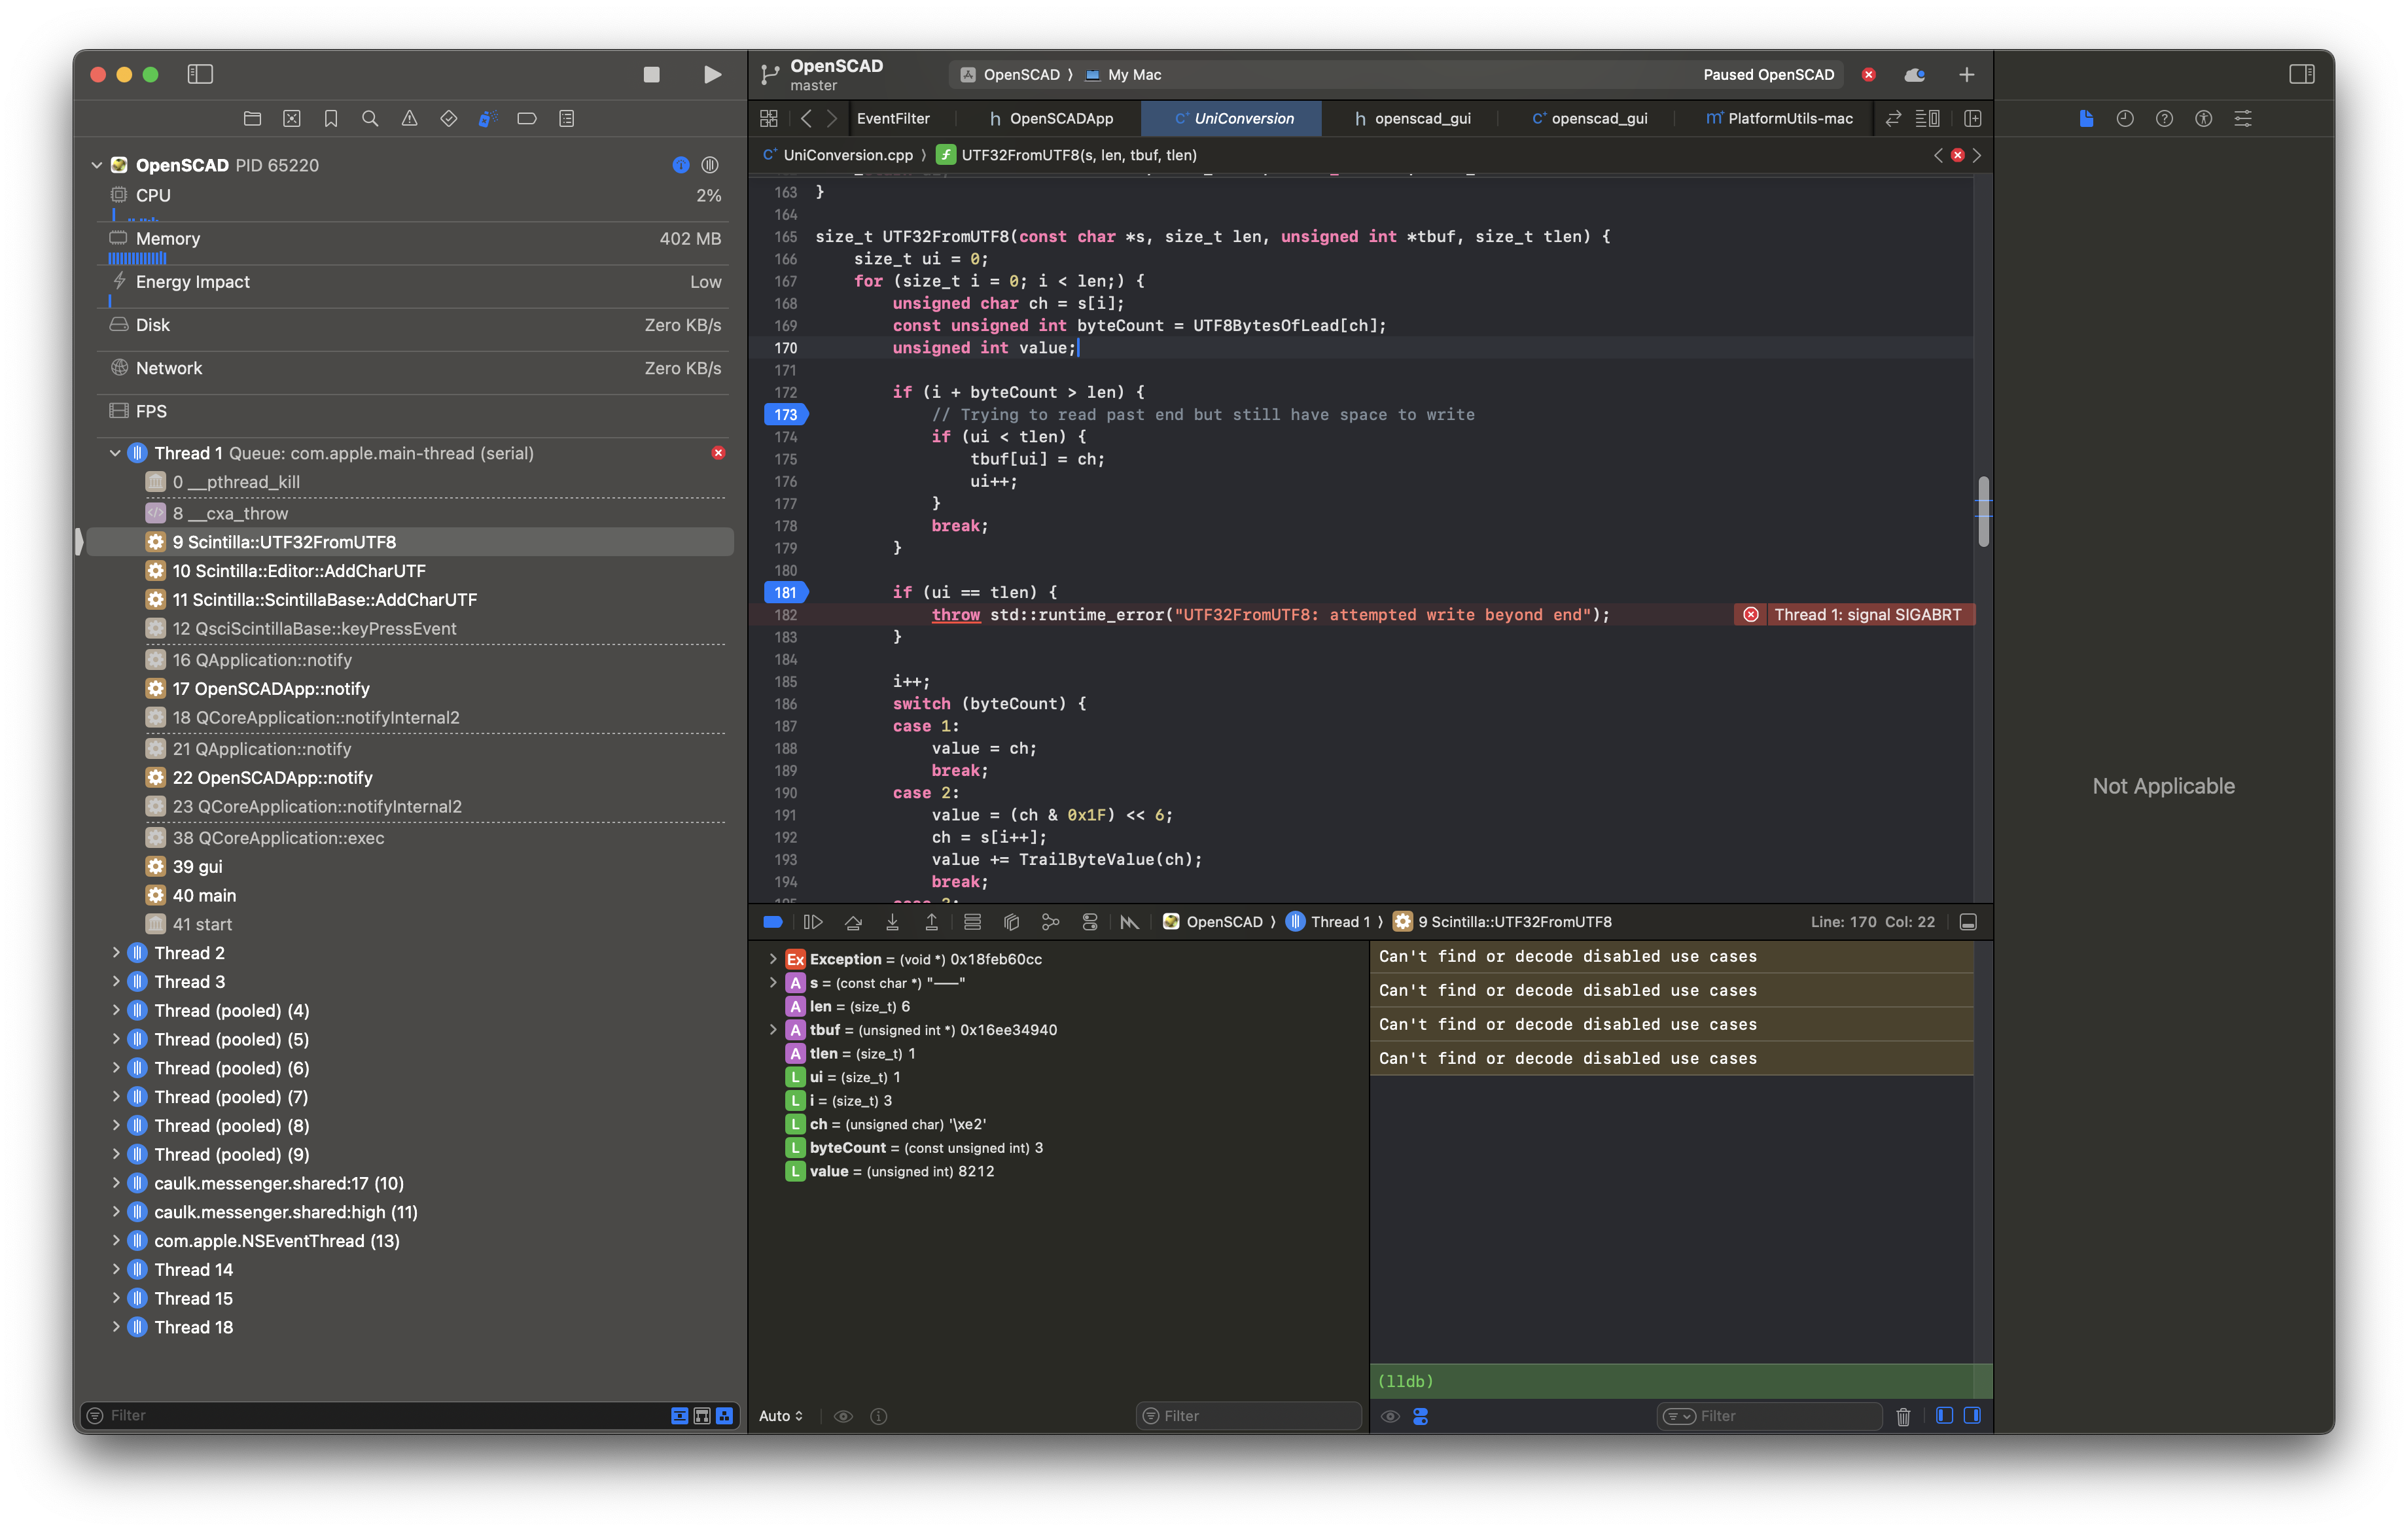Viewport: 2408px width, 1531px height.
Task: Open the Project navigator folder icon
Action: click(252, 118)
